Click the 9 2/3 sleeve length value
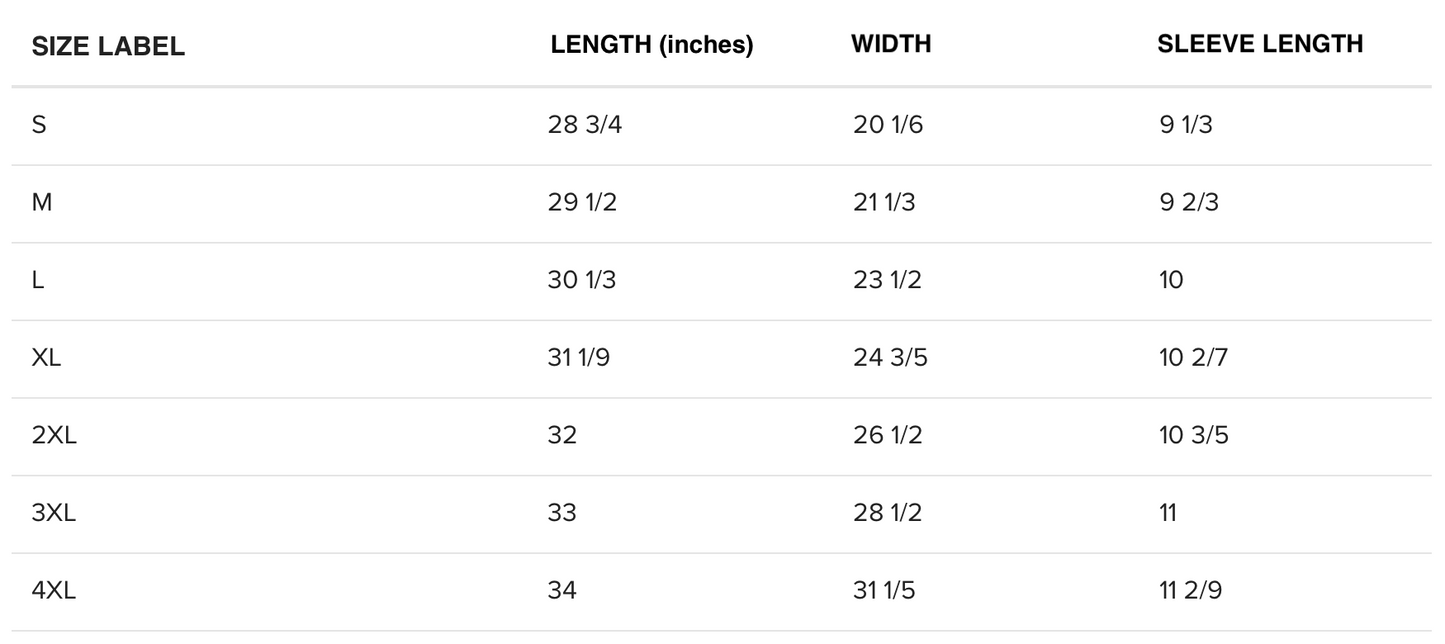The height and width of the screenshot is (644, 1445). tap(1189, 202)
